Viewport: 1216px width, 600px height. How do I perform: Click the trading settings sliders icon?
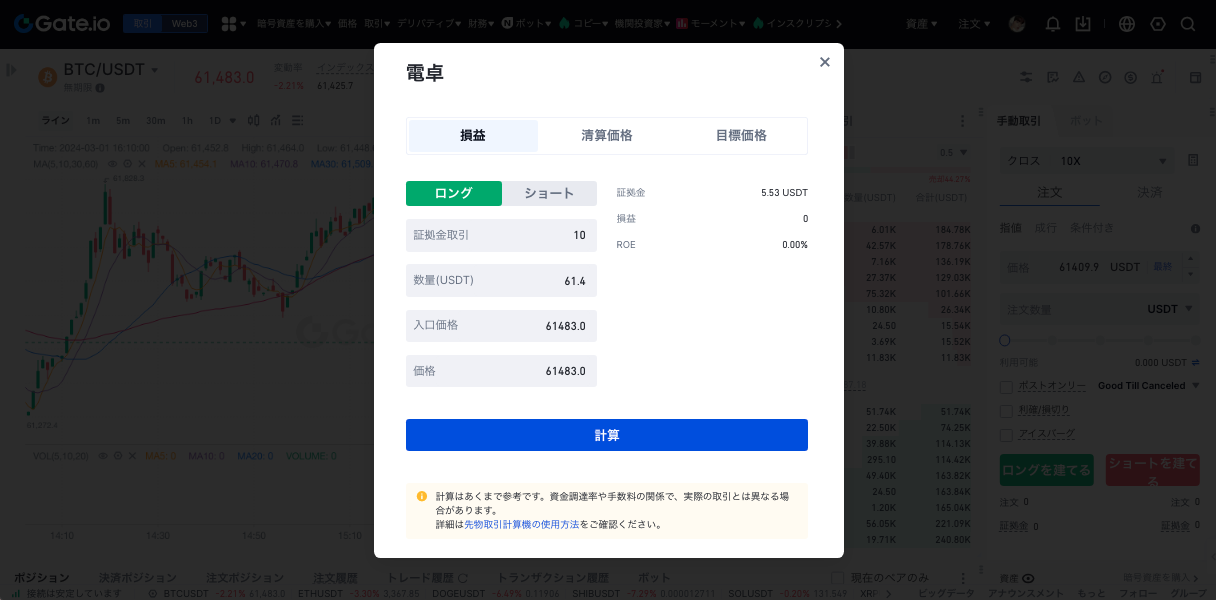point(1026,77)
